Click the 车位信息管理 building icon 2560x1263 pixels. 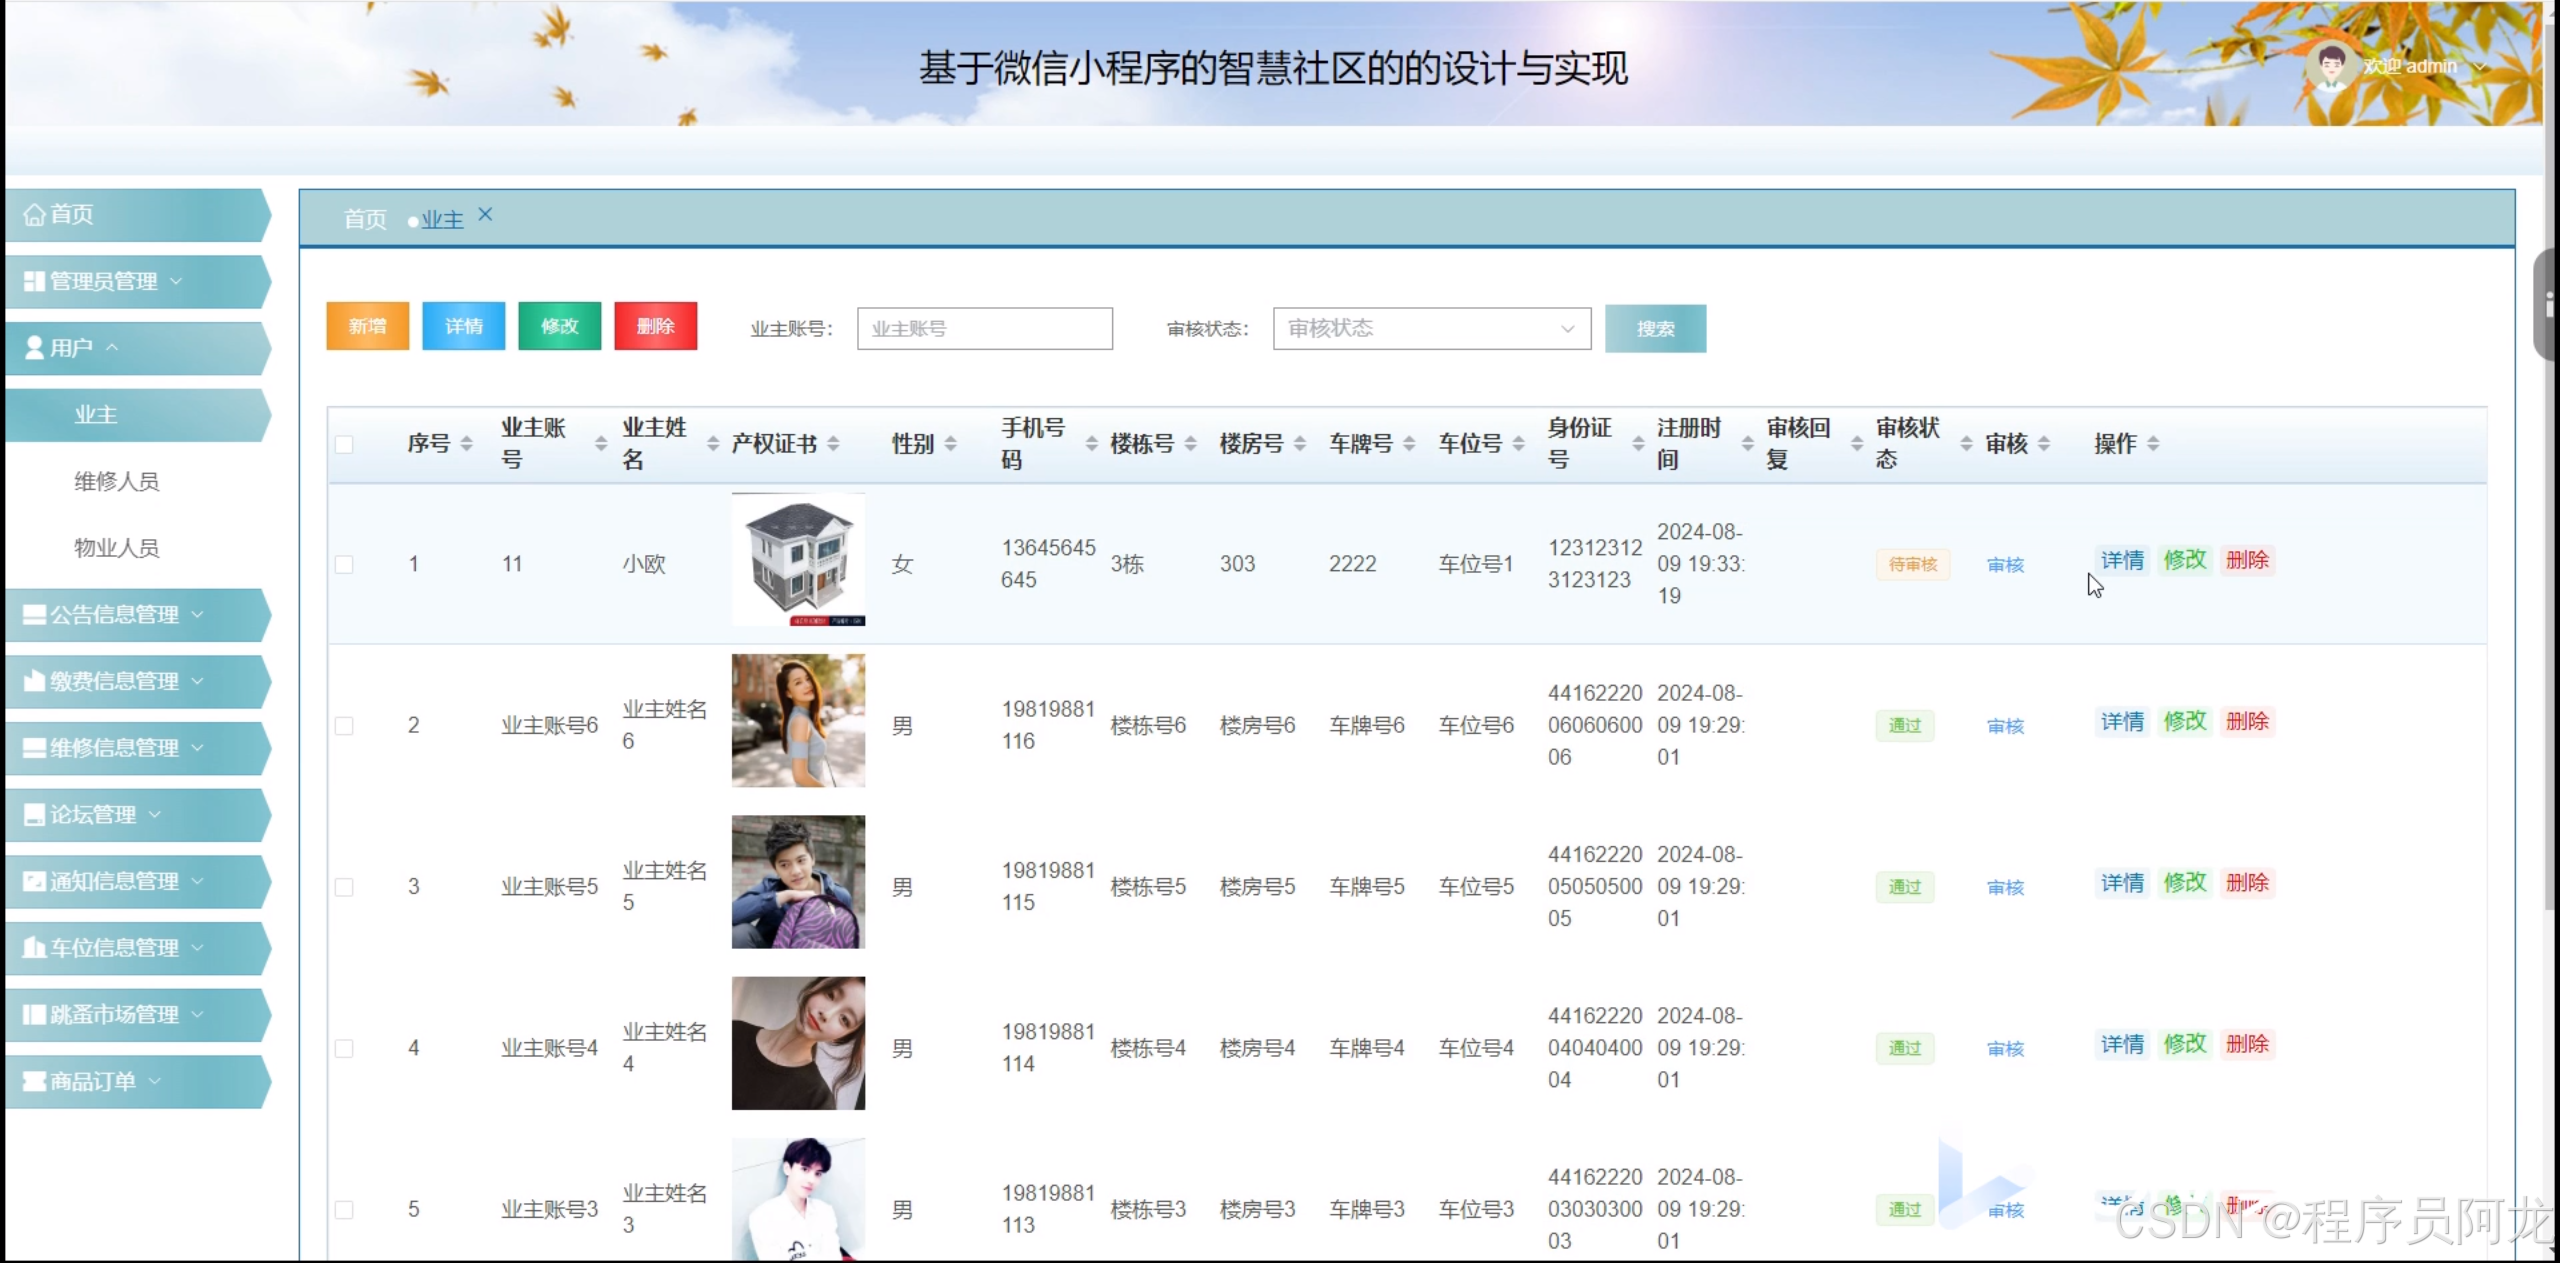click(34, 948)
